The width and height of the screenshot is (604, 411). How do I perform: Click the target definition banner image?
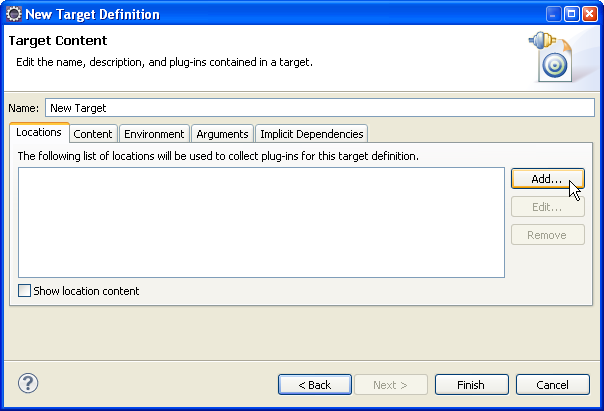coord(551,57)
